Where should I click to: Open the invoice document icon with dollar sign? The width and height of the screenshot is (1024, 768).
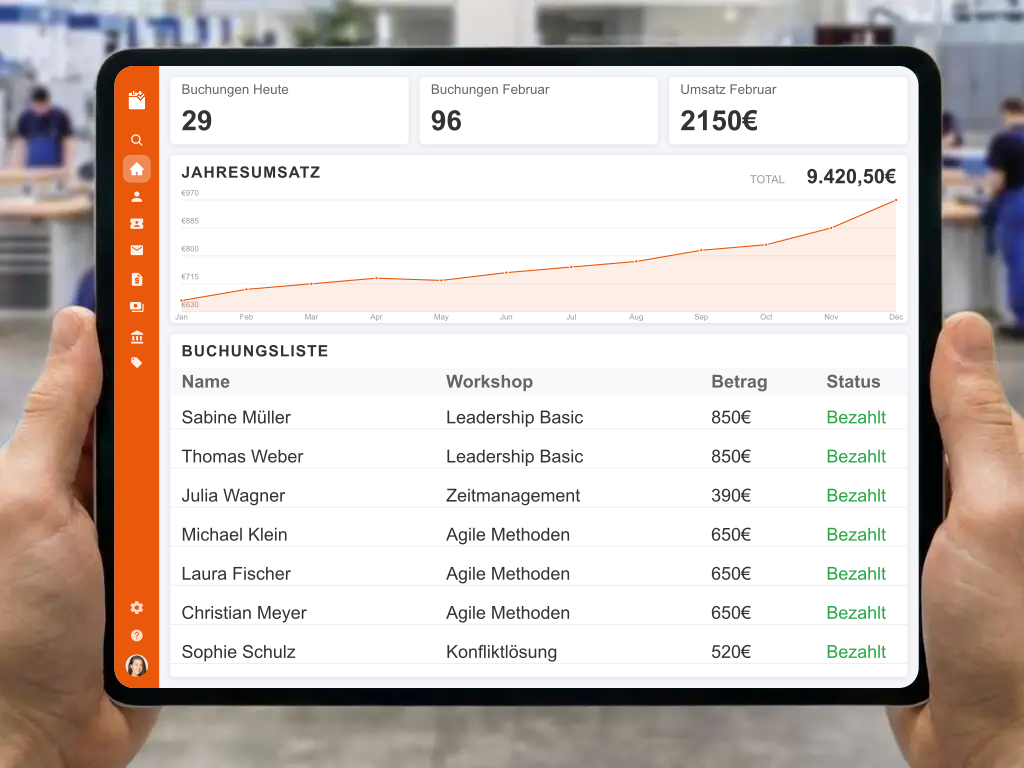pos(137,279)
